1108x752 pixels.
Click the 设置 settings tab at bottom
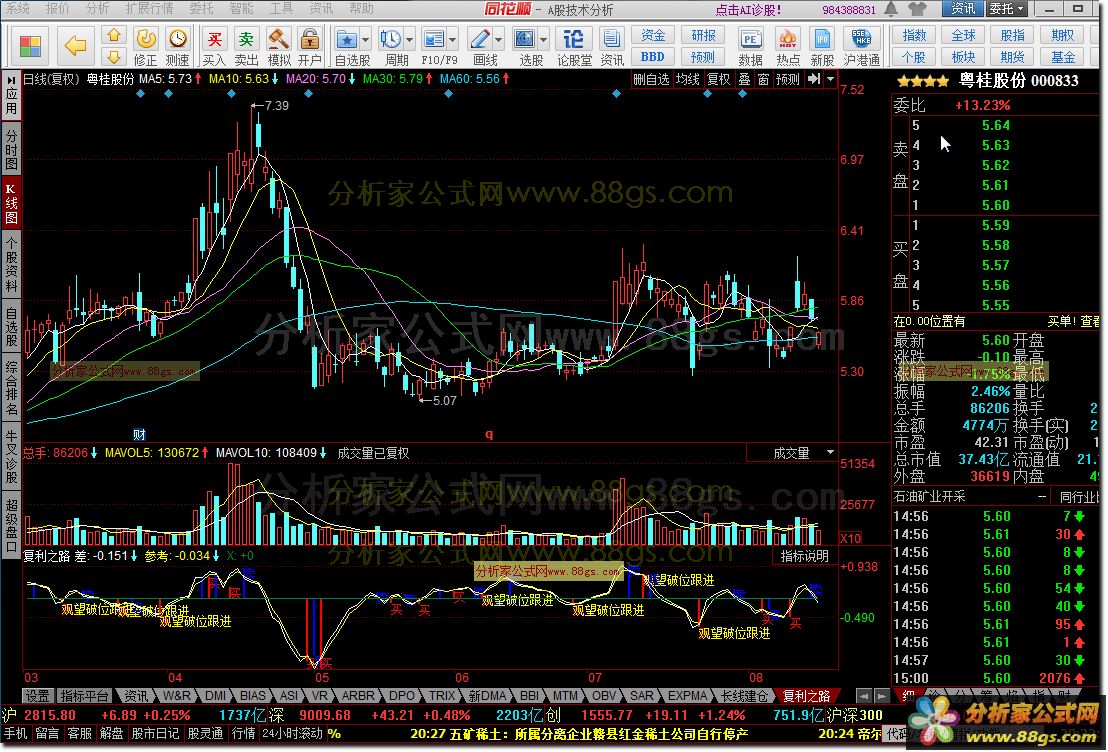pos(37,695)
